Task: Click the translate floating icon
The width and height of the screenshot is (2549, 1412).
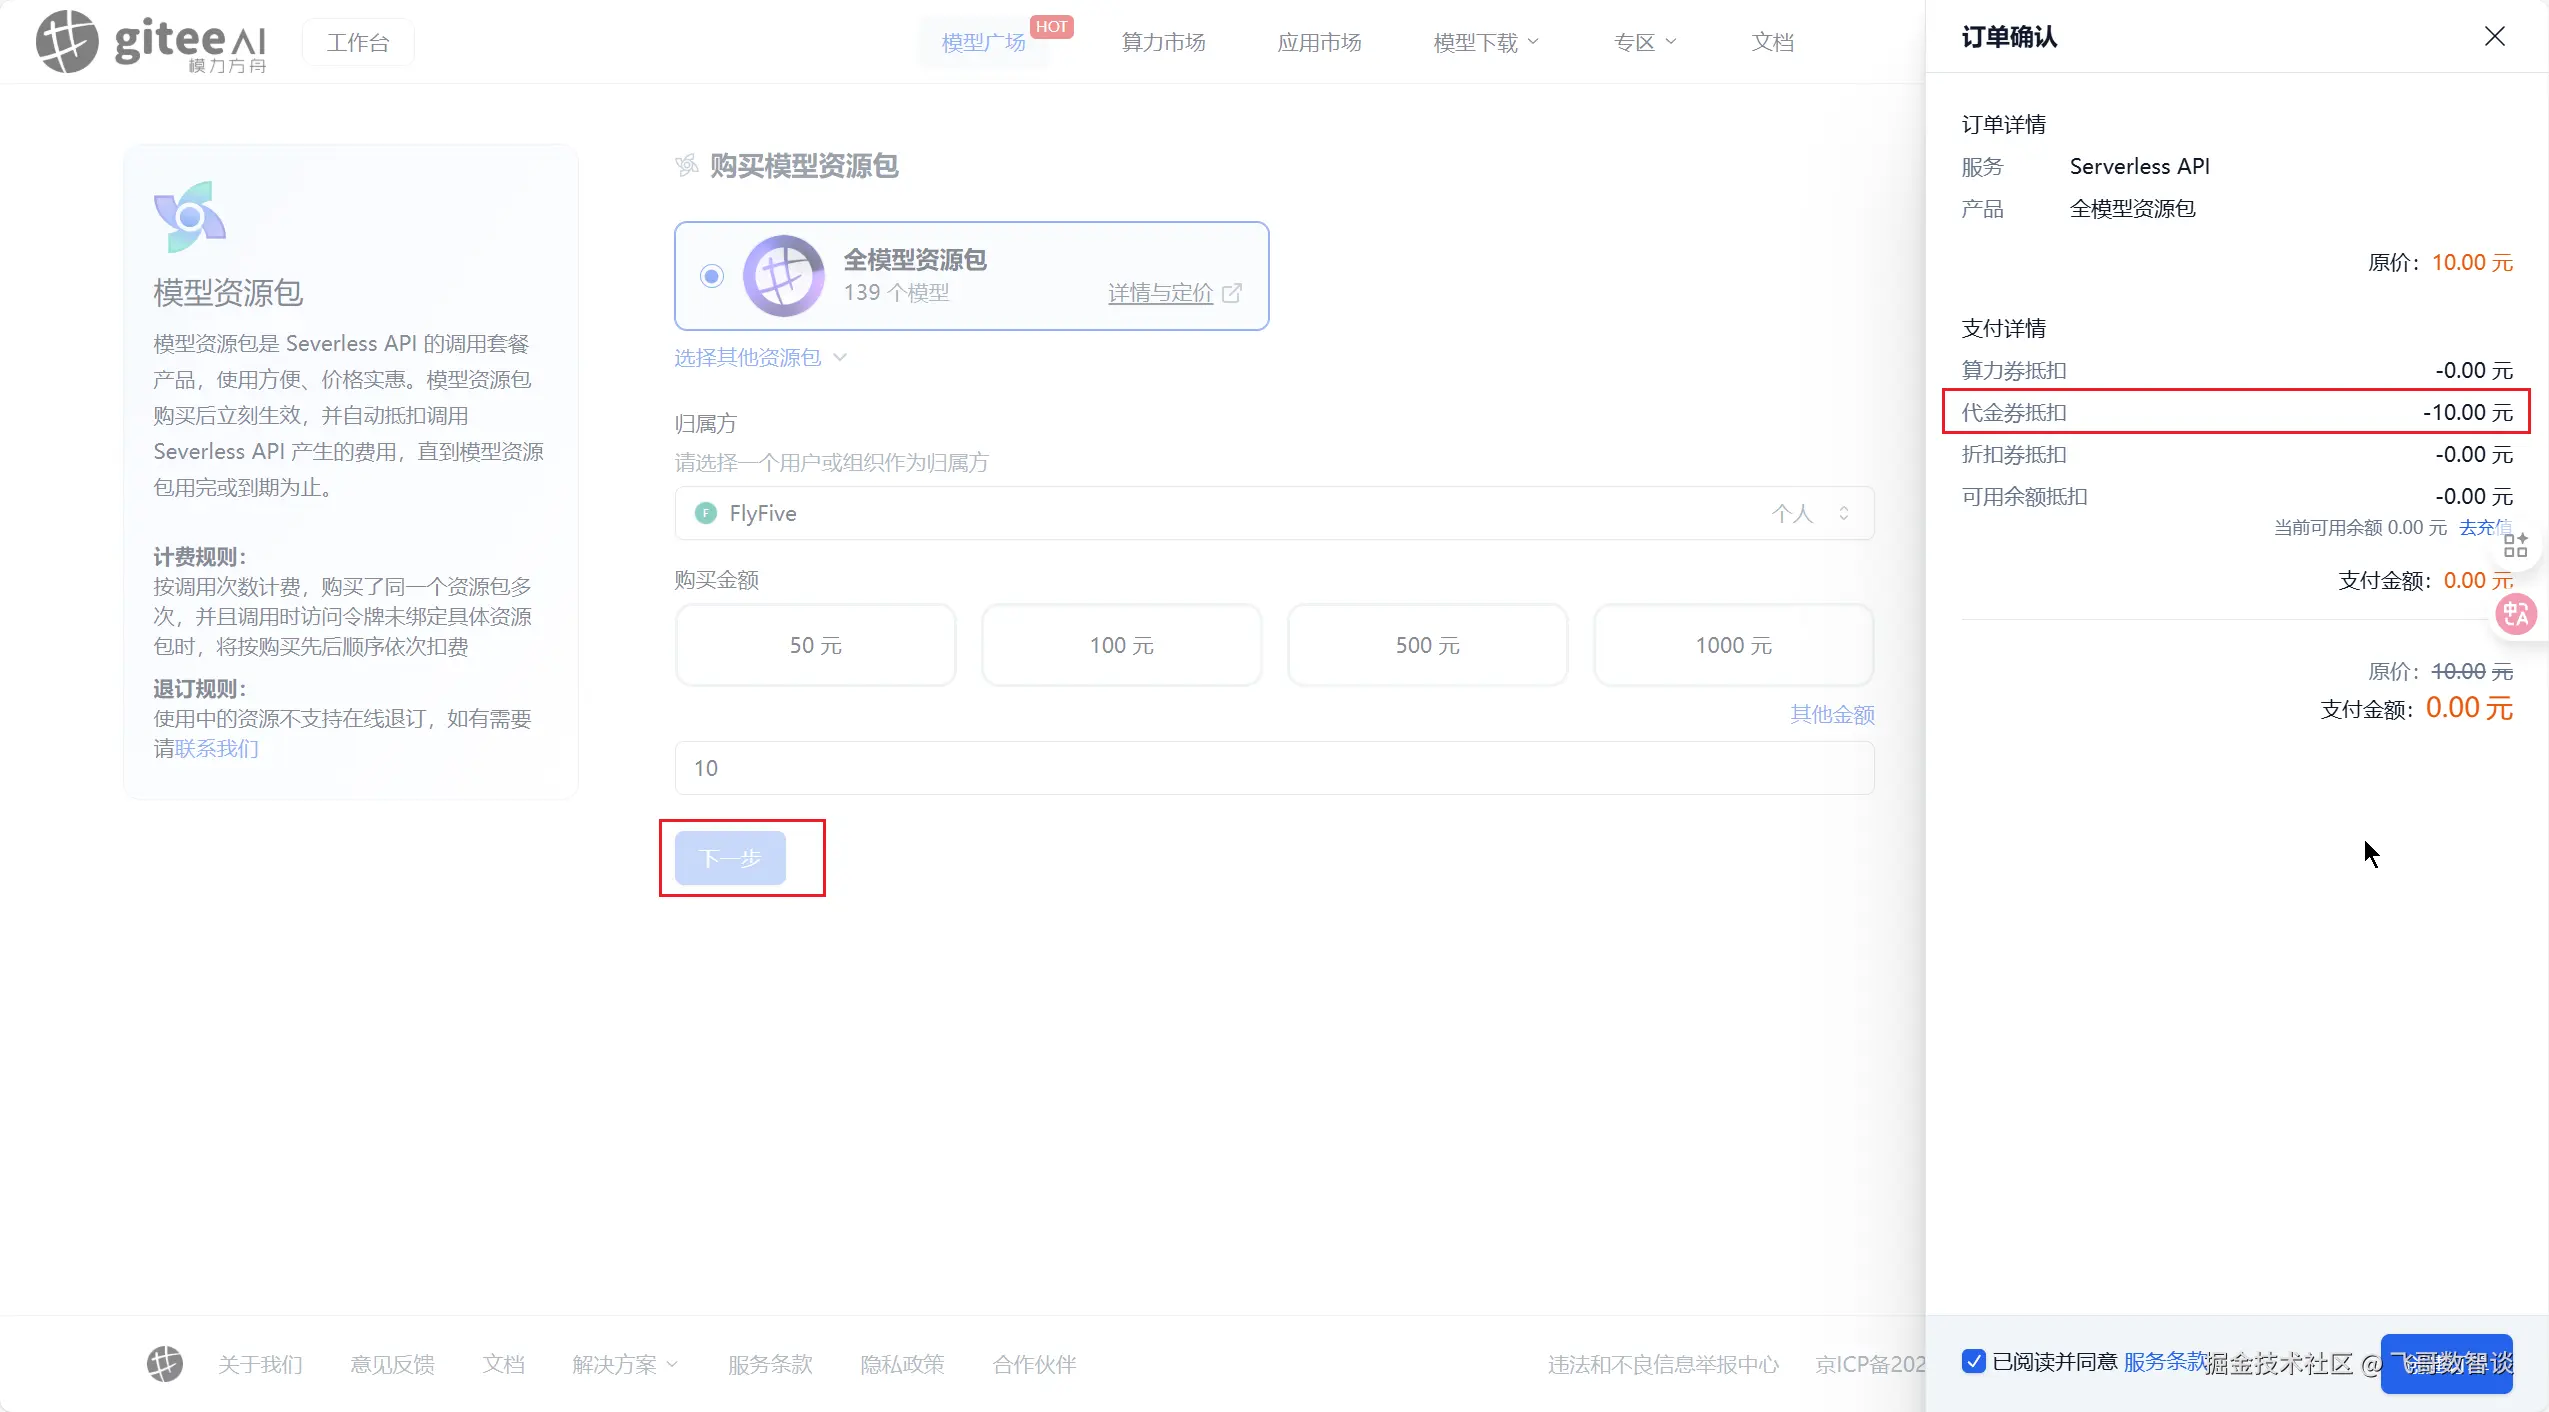Action: [2515, 614]
